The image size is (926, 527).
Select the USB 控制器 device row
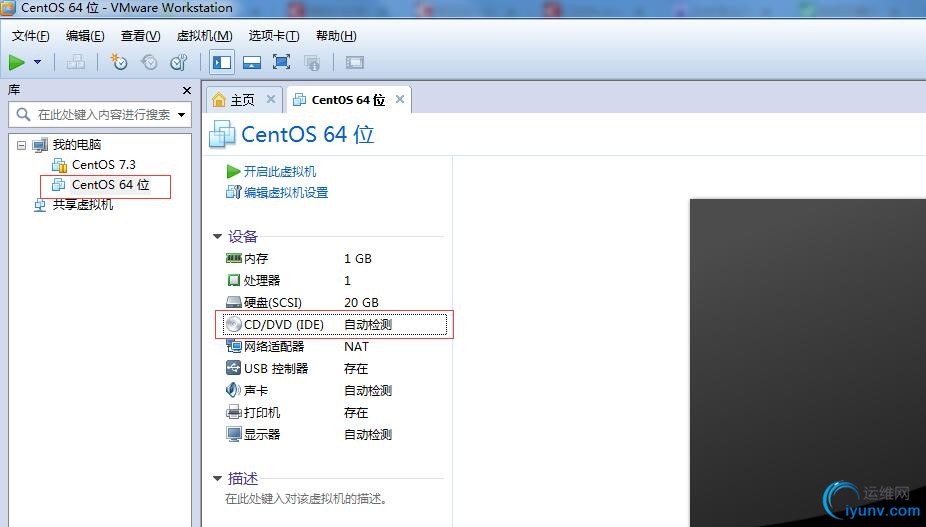(x=335, y=369)
